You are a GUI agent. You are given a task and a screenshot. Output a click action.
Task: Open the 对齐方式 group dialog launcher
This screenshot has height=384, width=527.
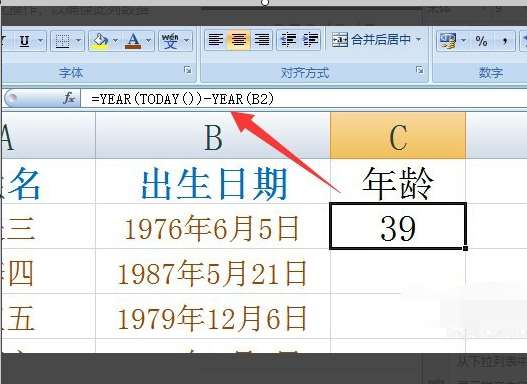point(419,70)
